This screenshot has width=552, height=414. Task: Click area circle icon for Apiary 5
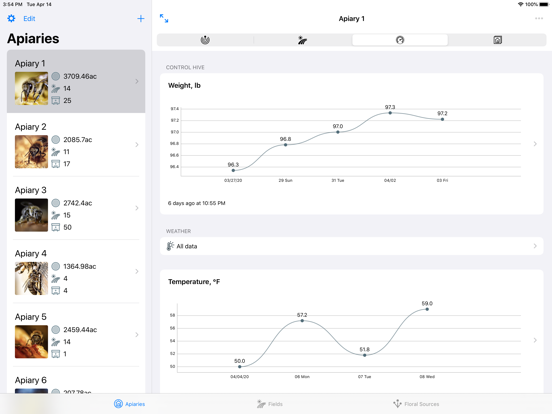[x=56, y=330]
